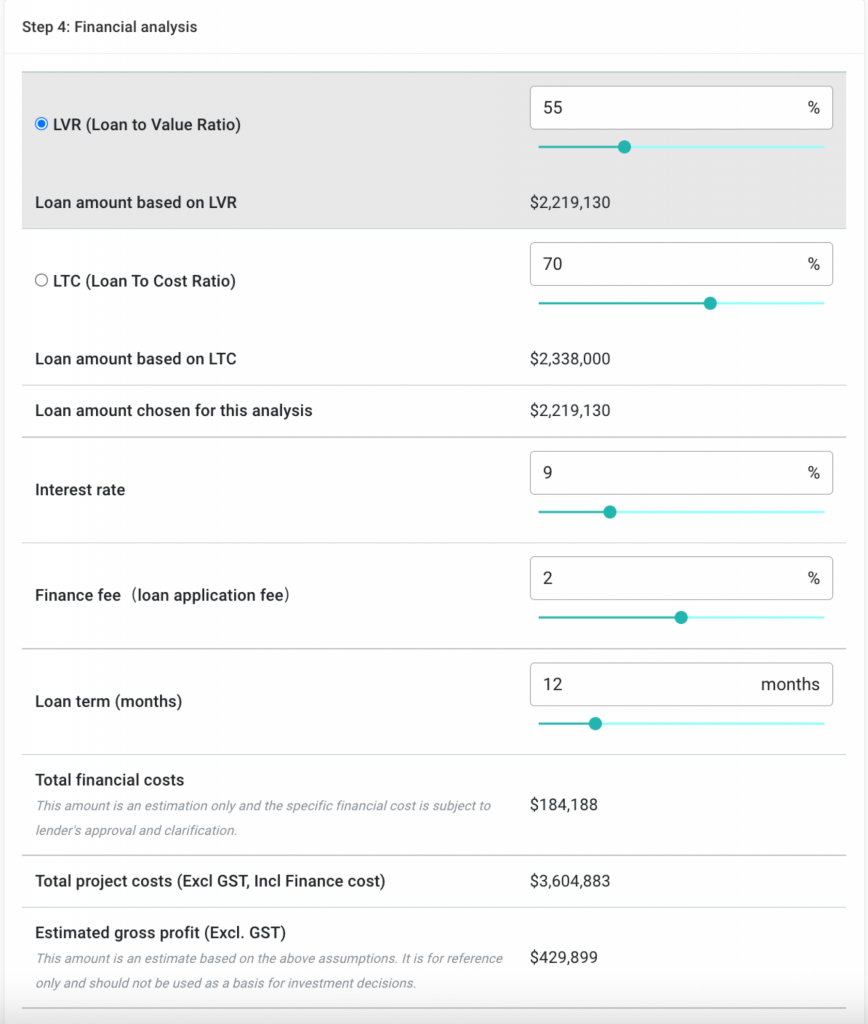
Task: Click the Finance fee (loan application fee) label
Action: (x=160, y=594)
